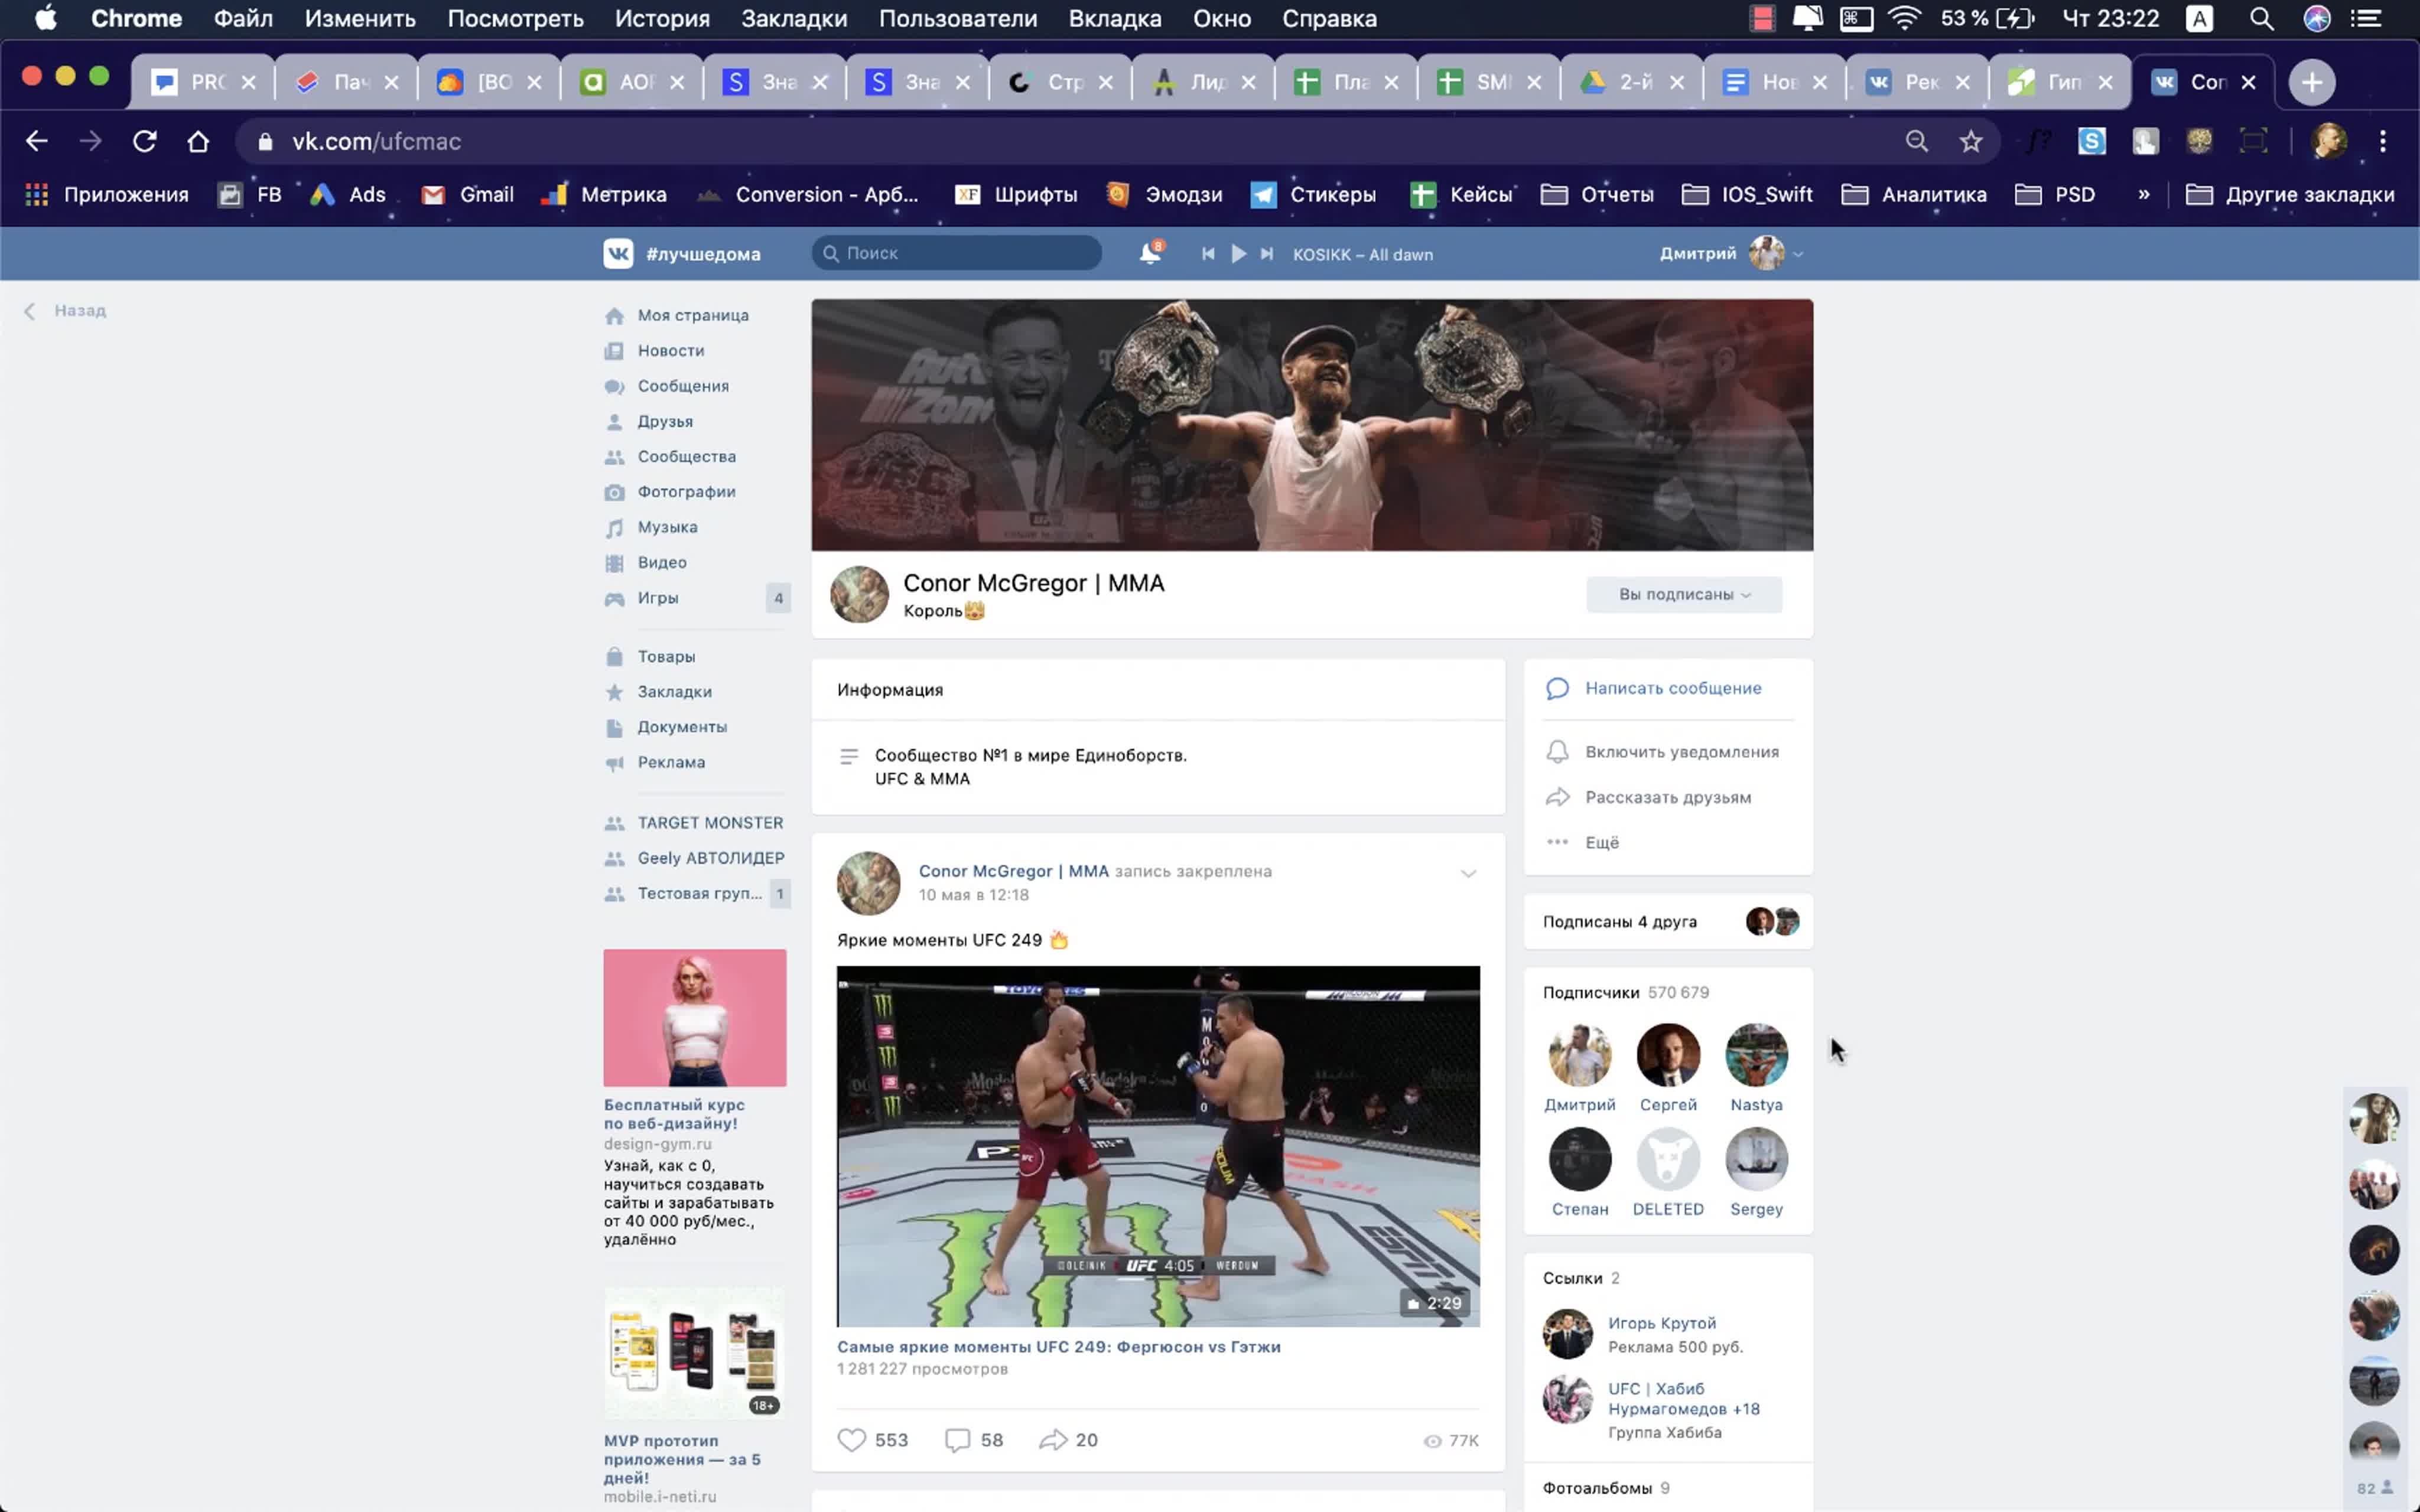Image resolution: width=2420 pixels, height=1512 pixels.
Task: Open the Подписчики 570 679 list
Action: 1625,992
